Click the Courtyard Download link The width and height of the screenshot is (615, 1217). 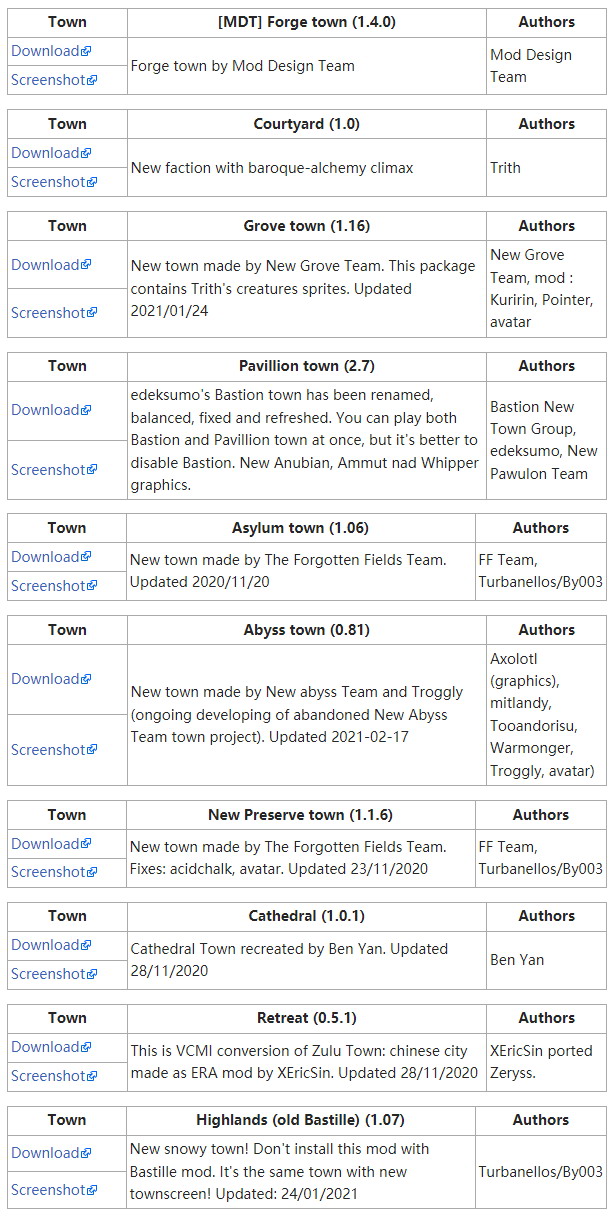45,153
